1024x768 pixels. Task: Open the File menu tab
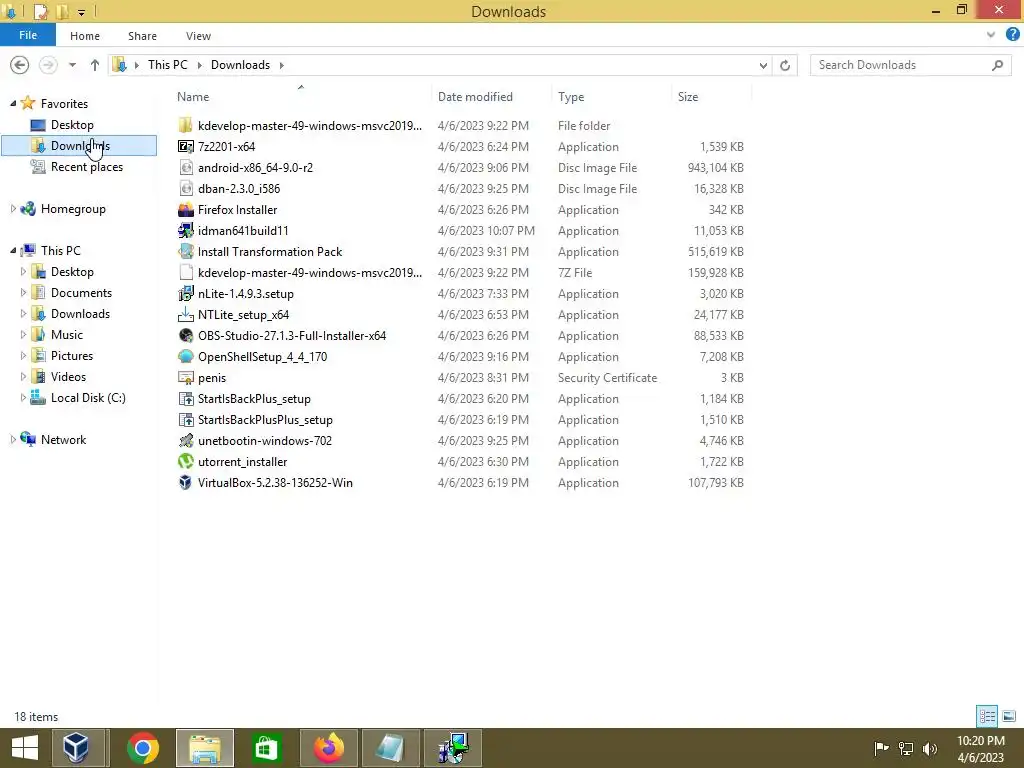[27, 35]
